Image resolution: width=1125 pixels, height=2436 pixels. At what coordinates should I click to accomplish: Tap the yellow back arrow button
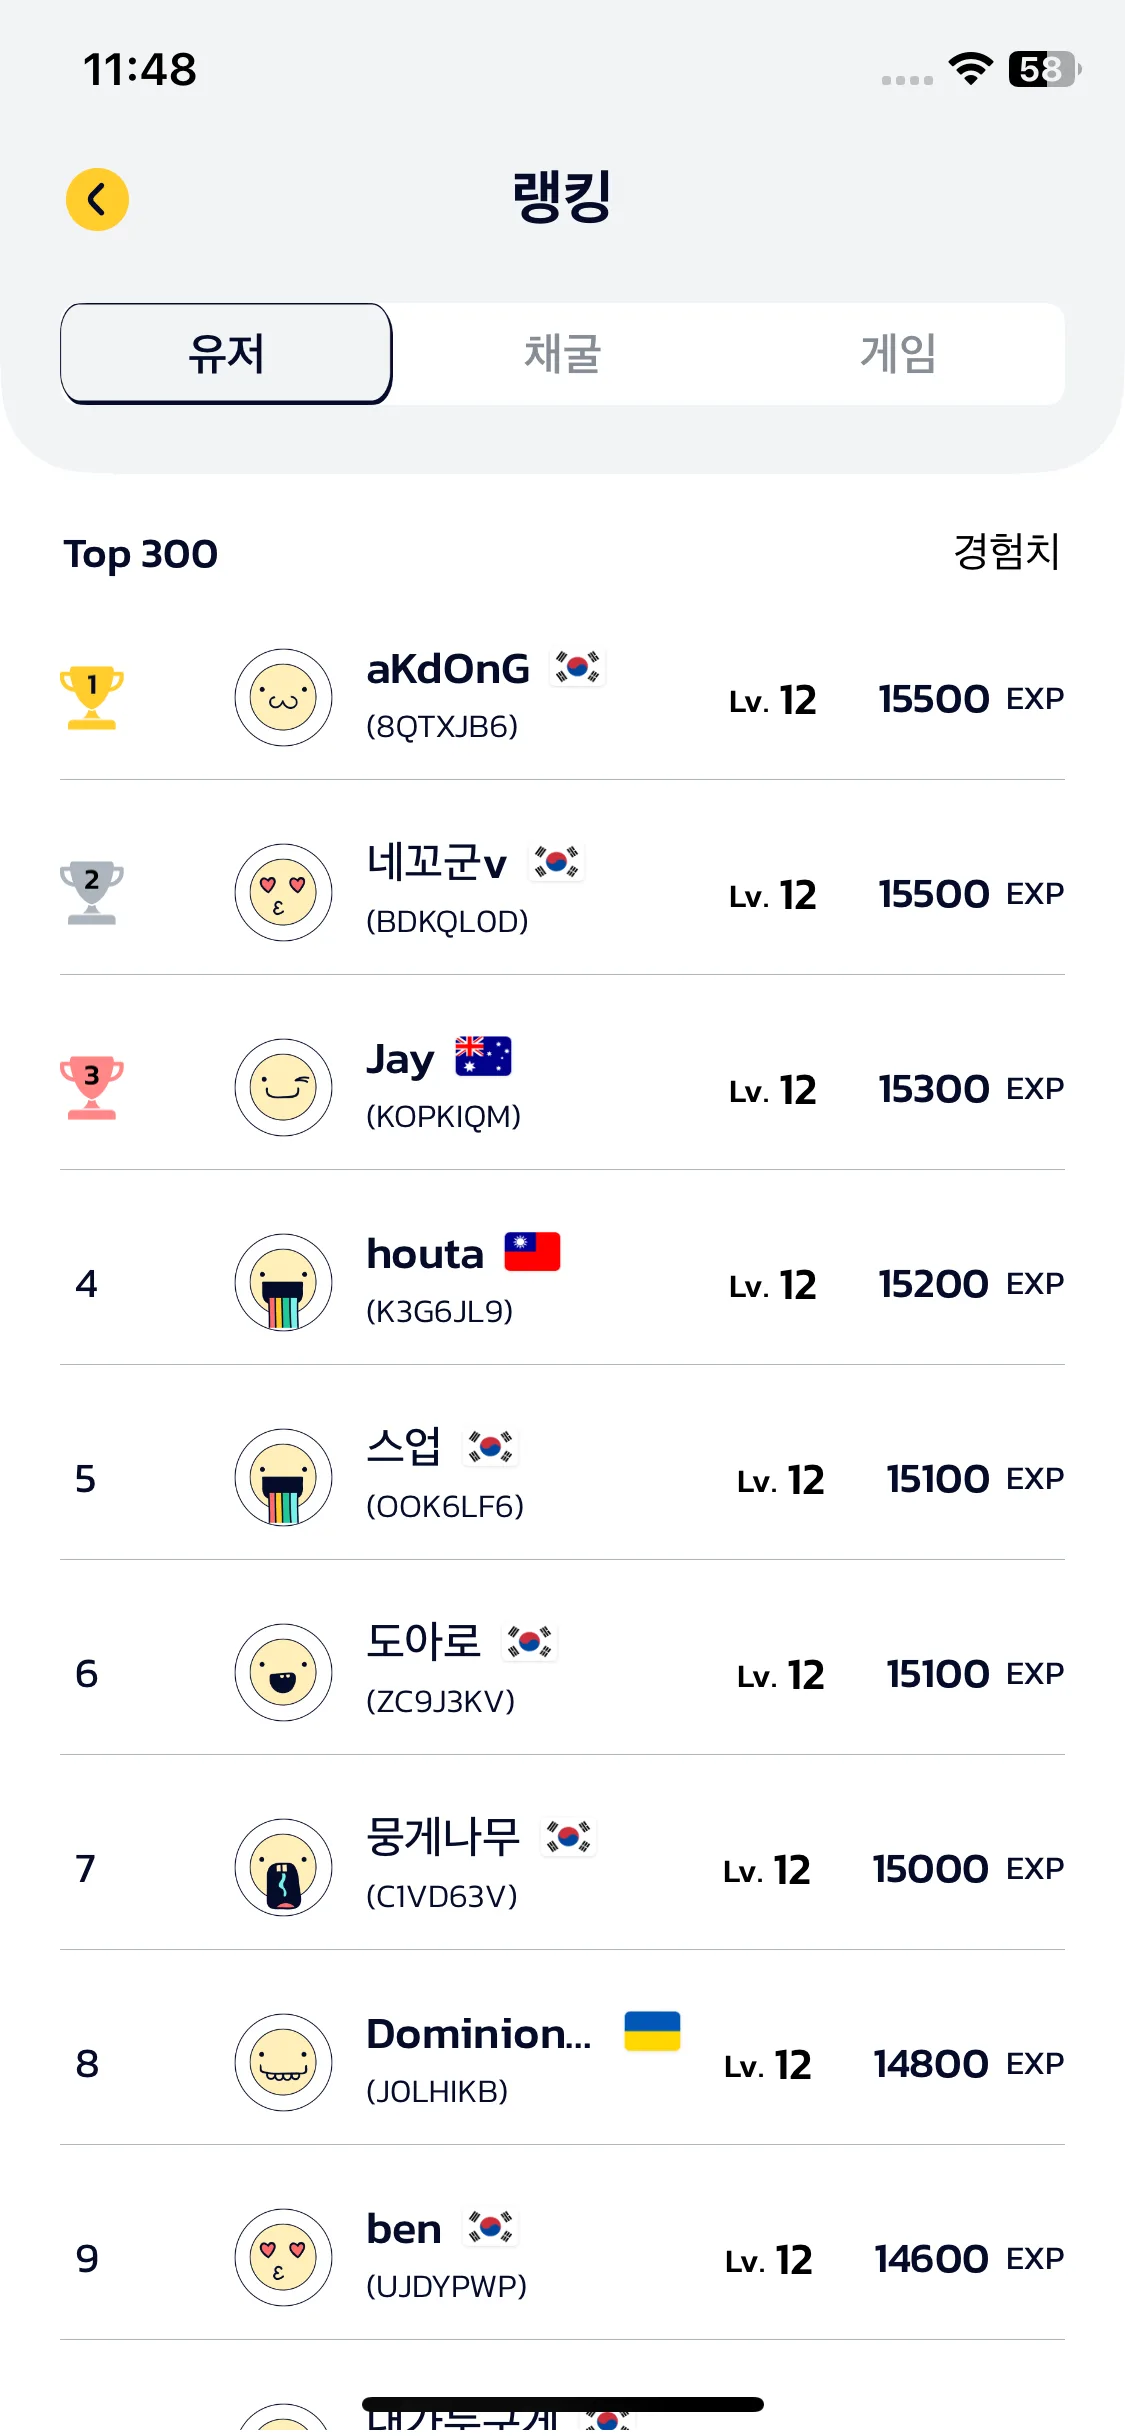[x=97, y=200]
